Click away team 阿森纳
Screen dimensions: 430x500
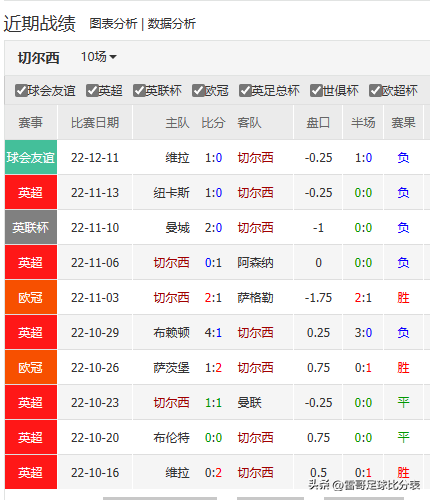tap(255, 263)
